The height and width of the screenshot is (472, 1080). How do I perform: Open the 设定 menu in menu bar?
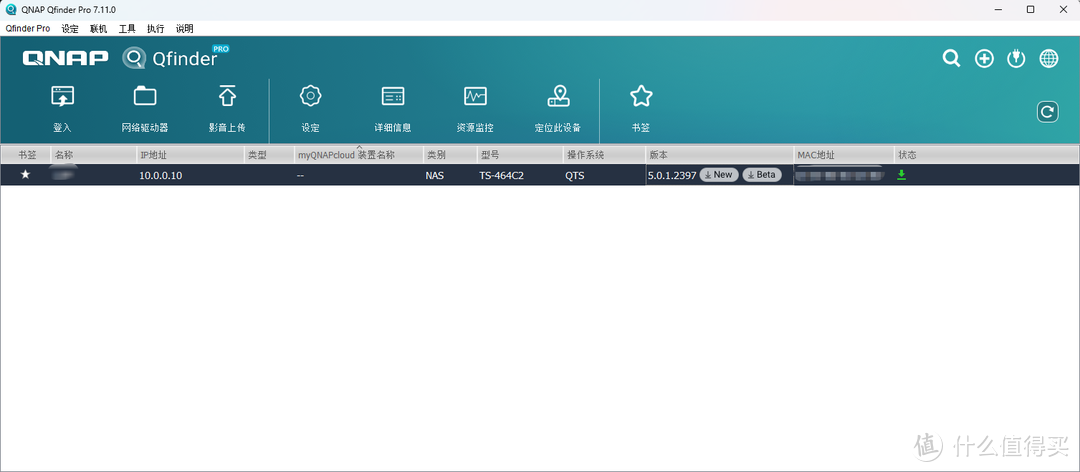pyautogui.click(x=70, y=28)
